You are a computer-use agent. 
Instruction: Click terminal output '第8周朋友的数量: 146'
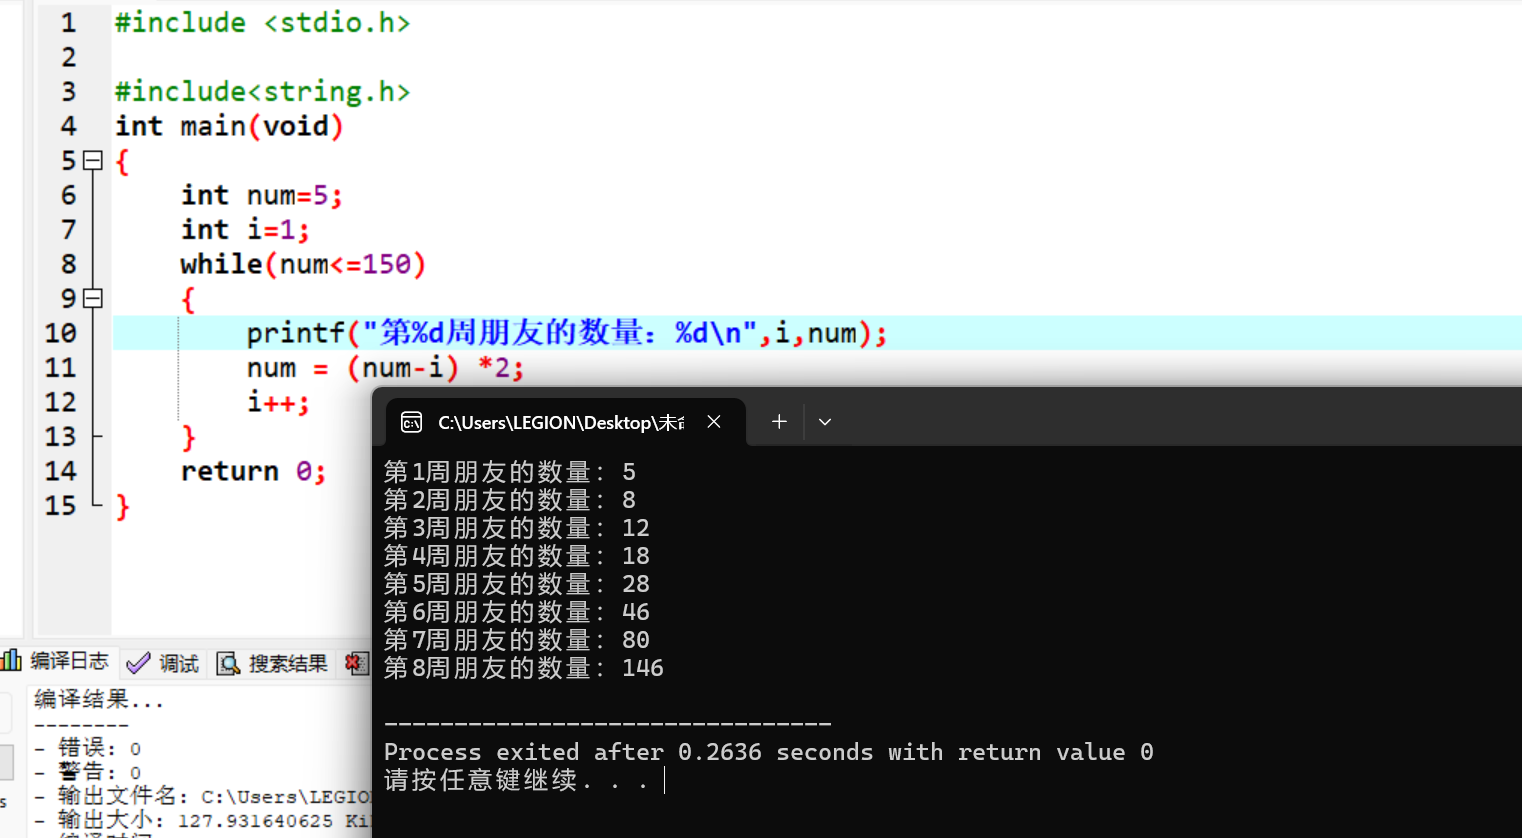coord(524,668)
